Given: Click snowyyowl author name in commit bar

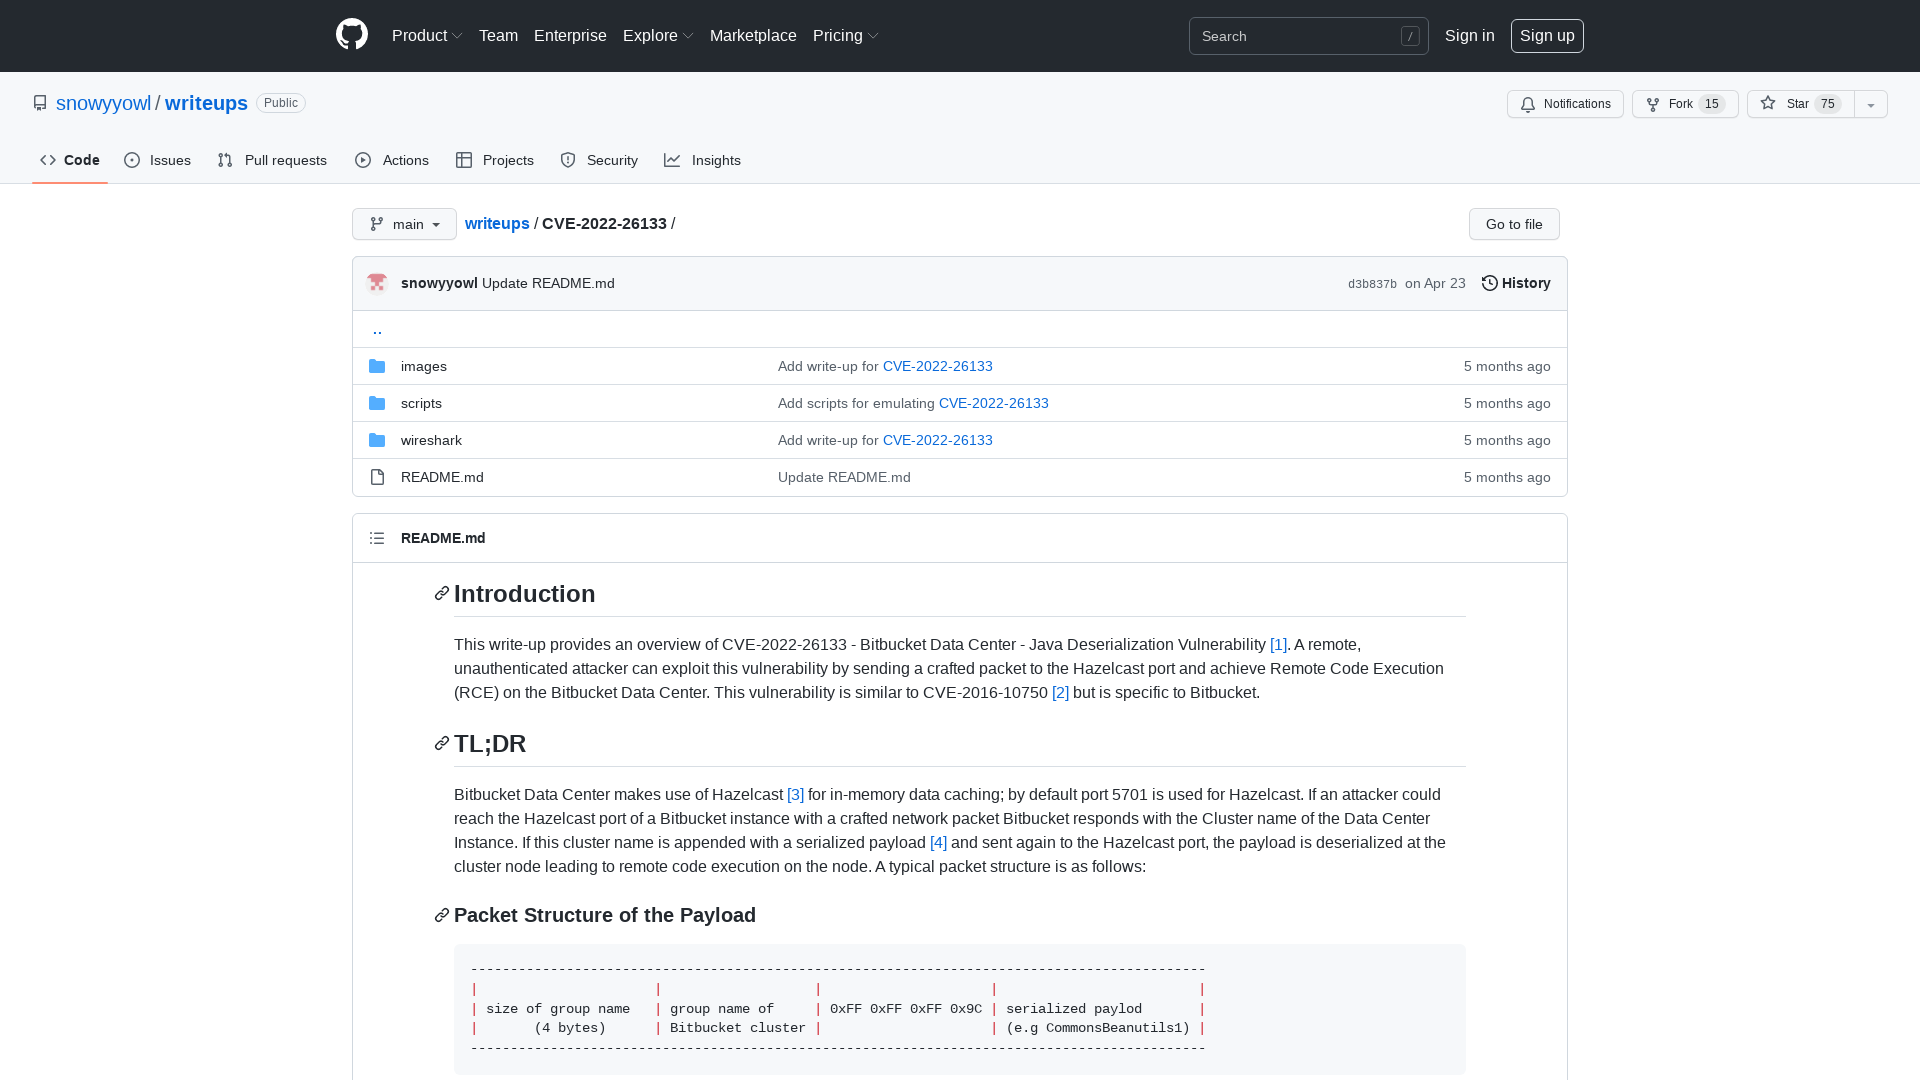Looking at the screenshot, I should 439,283.
